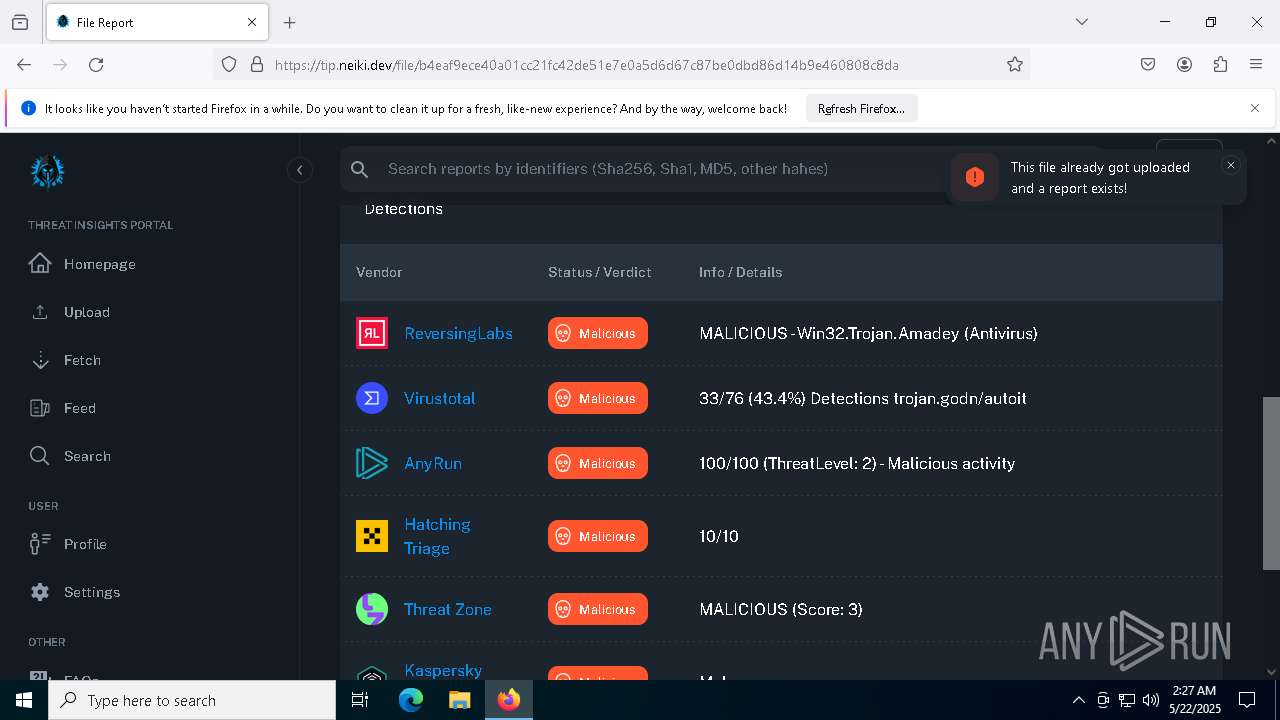Click the taskbar search box
Viewport: 1280px width, 720px height.
pos(192,700)
